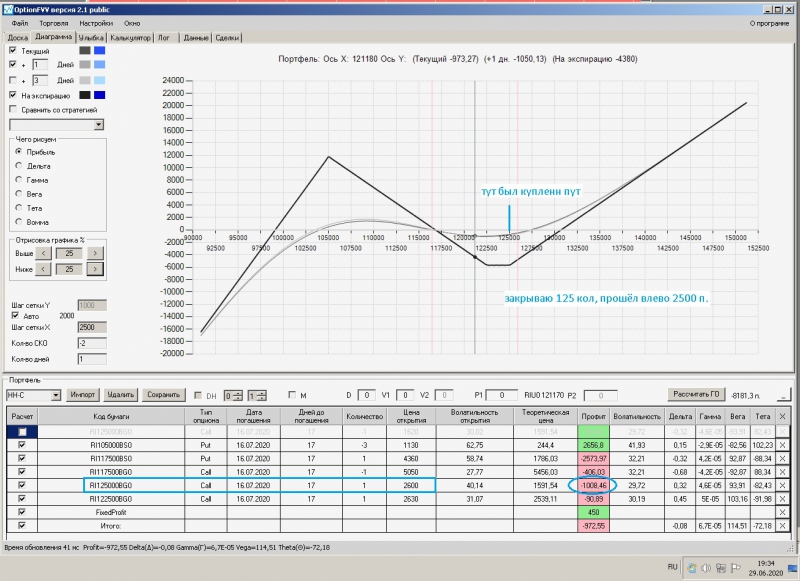Toggle the Авто grid step checkbox

click(15, 316)
